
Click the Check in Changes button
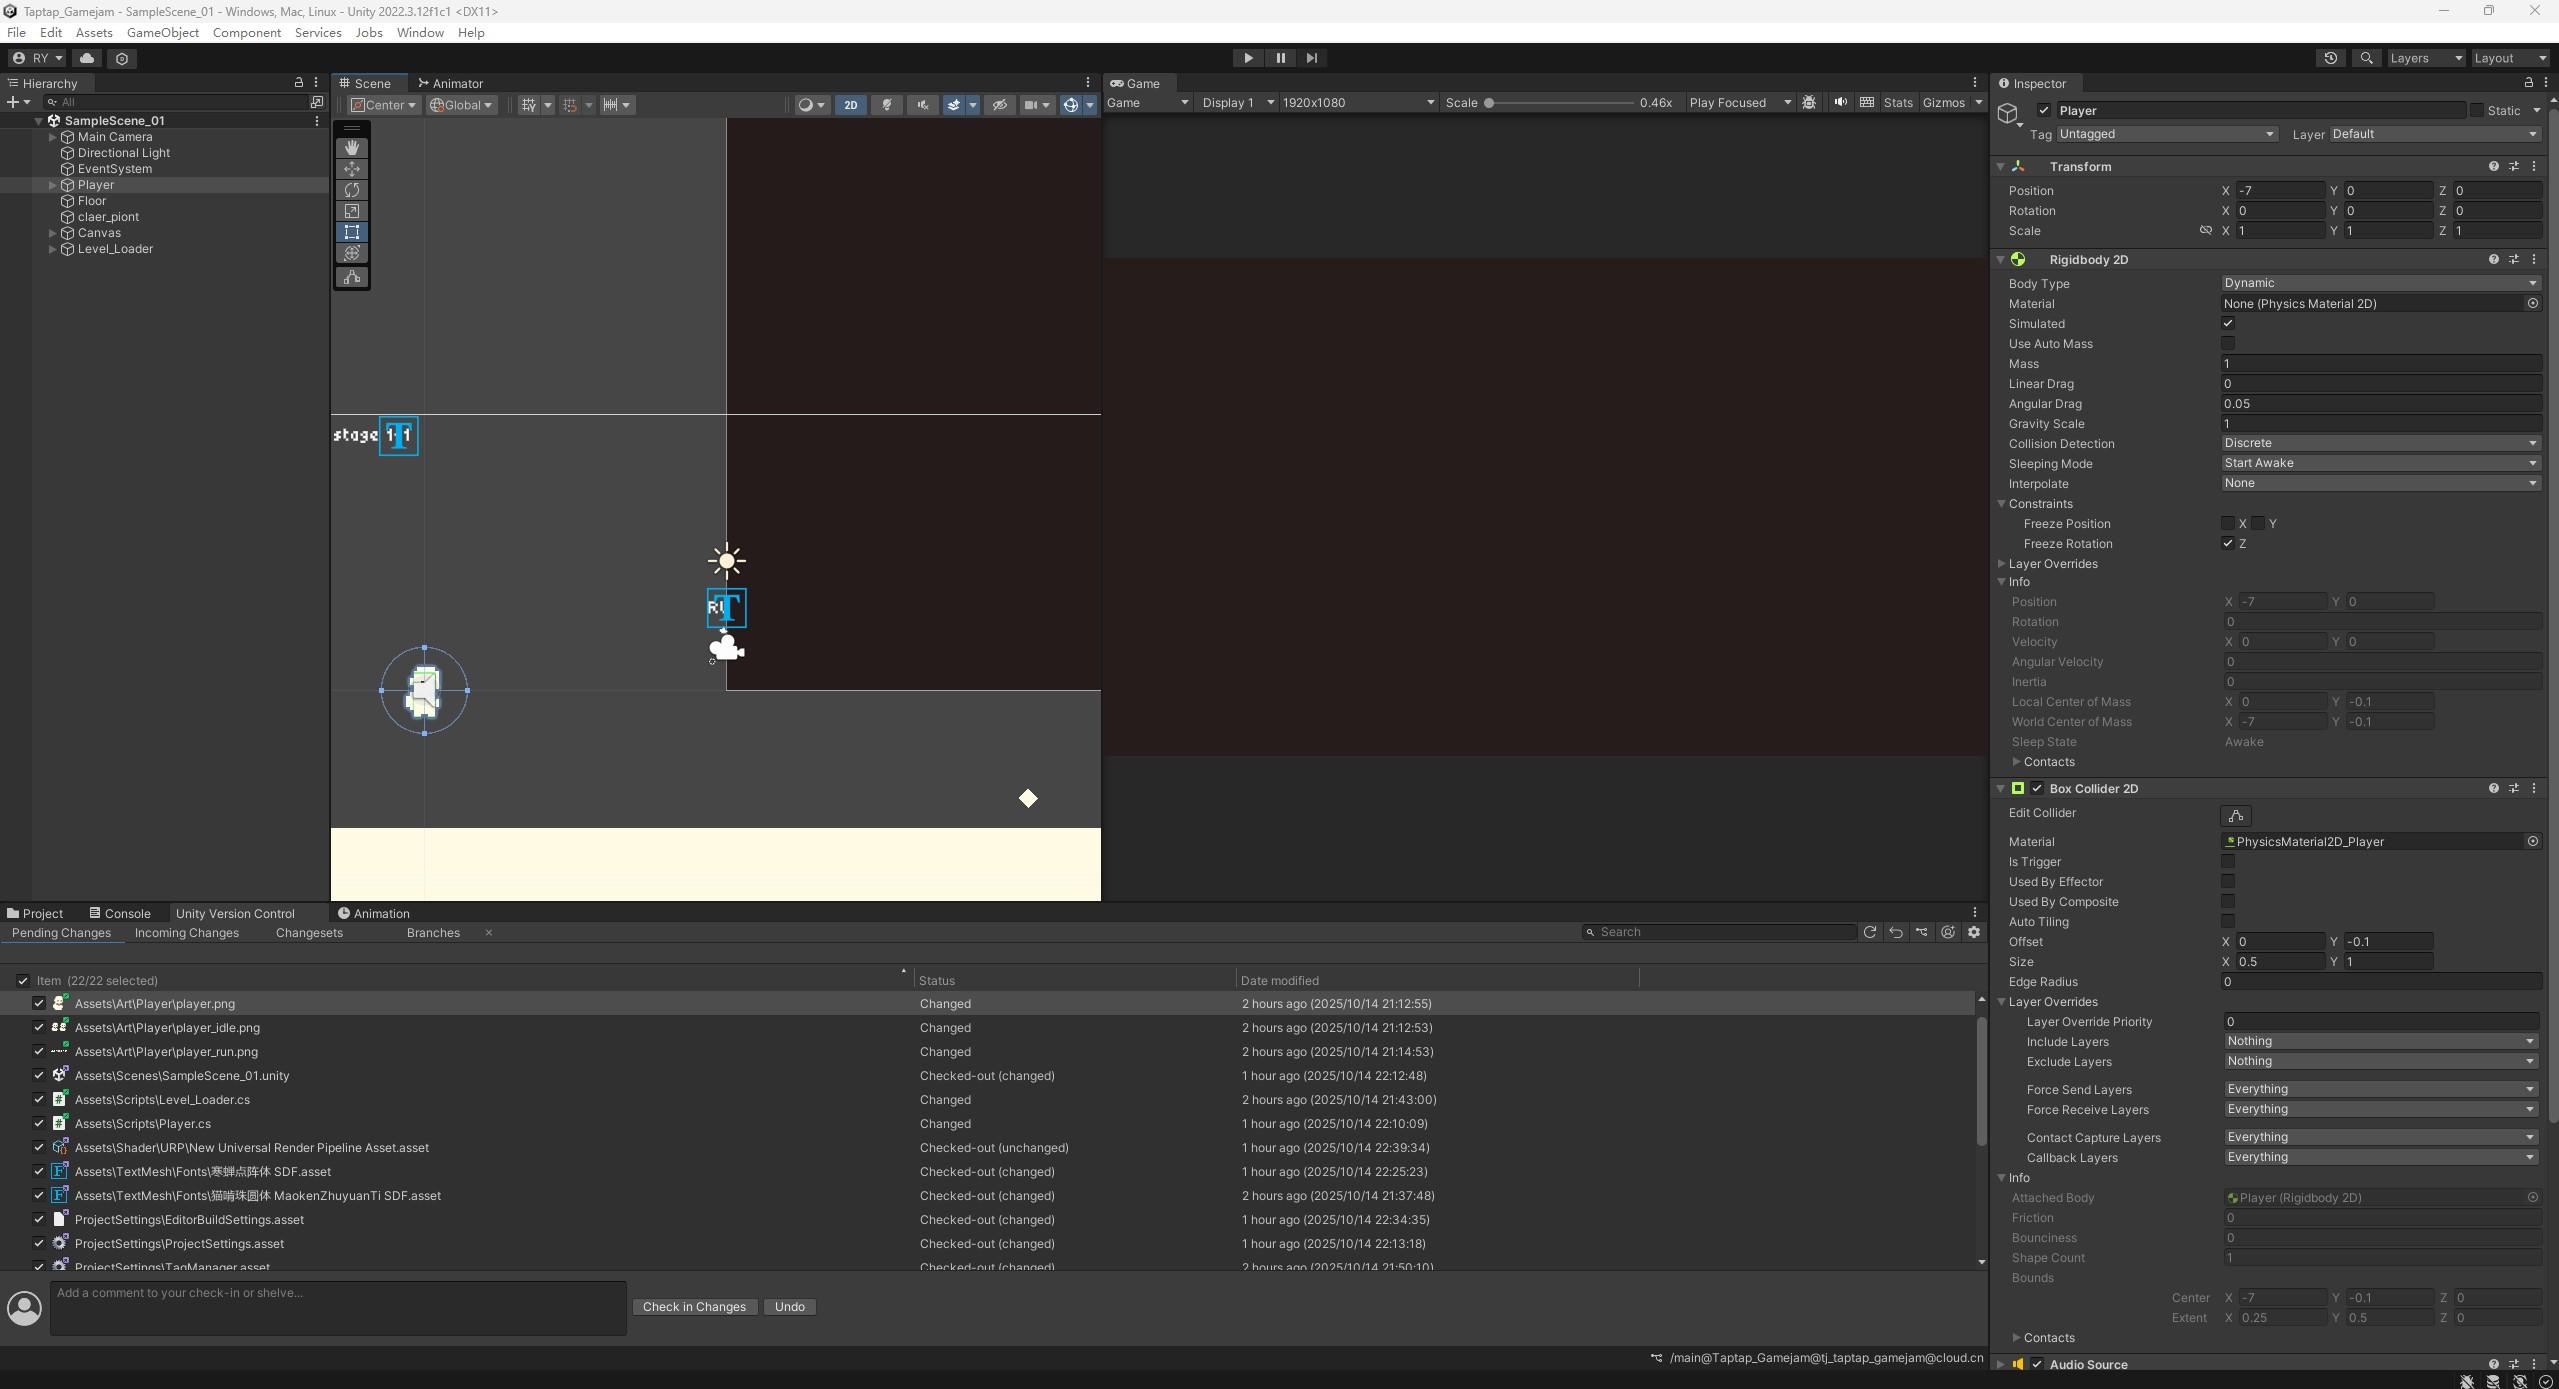click(694, 1307)
